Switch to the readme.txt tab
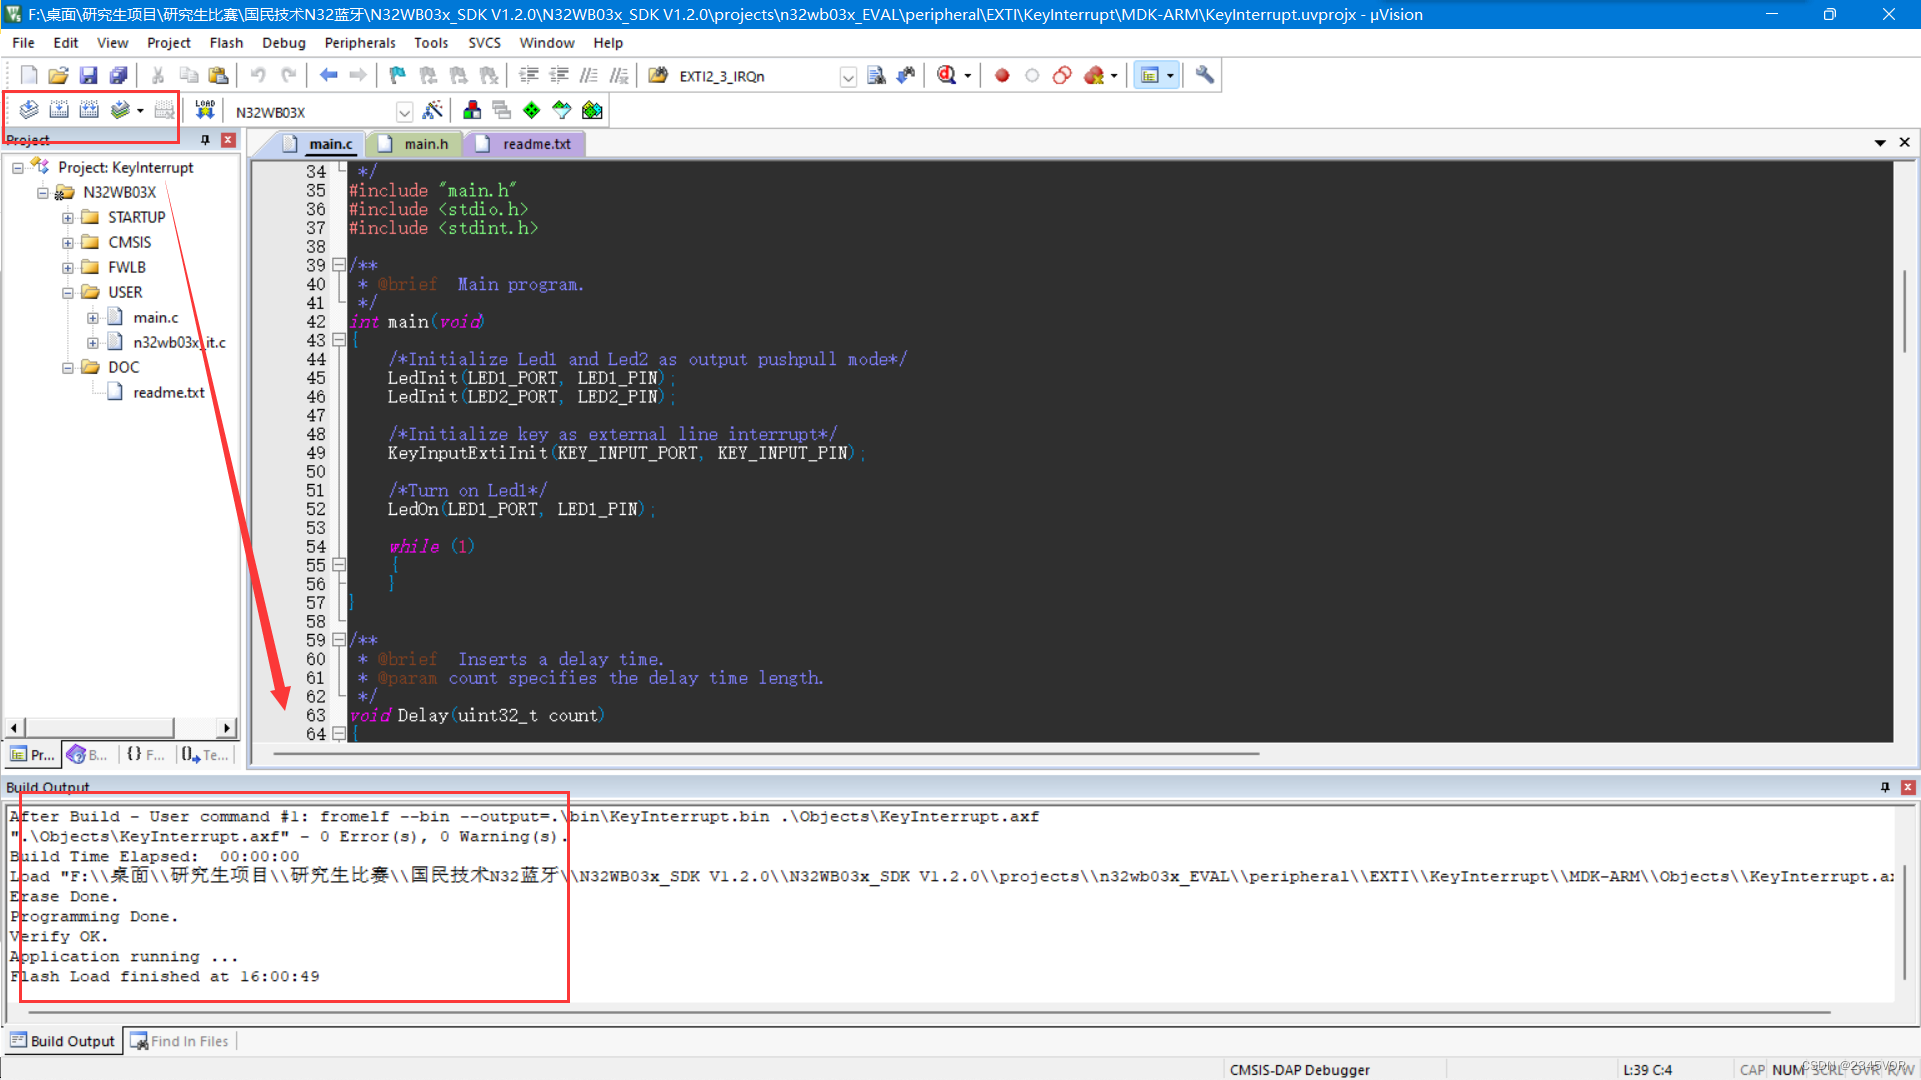 [536, 144]
